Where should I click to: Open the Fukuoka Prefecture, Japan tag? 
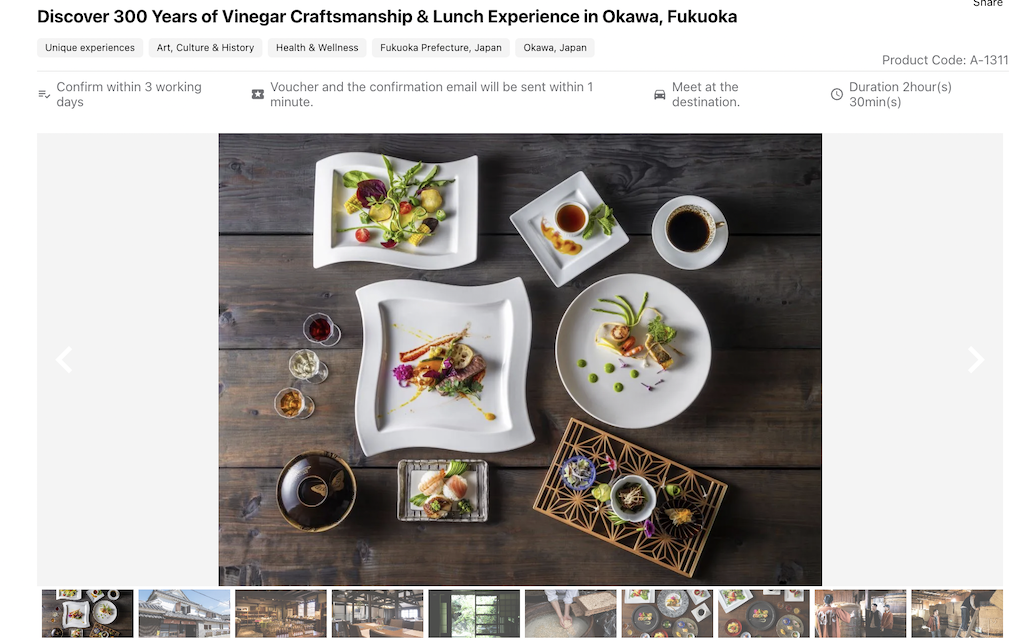[441, 48]
